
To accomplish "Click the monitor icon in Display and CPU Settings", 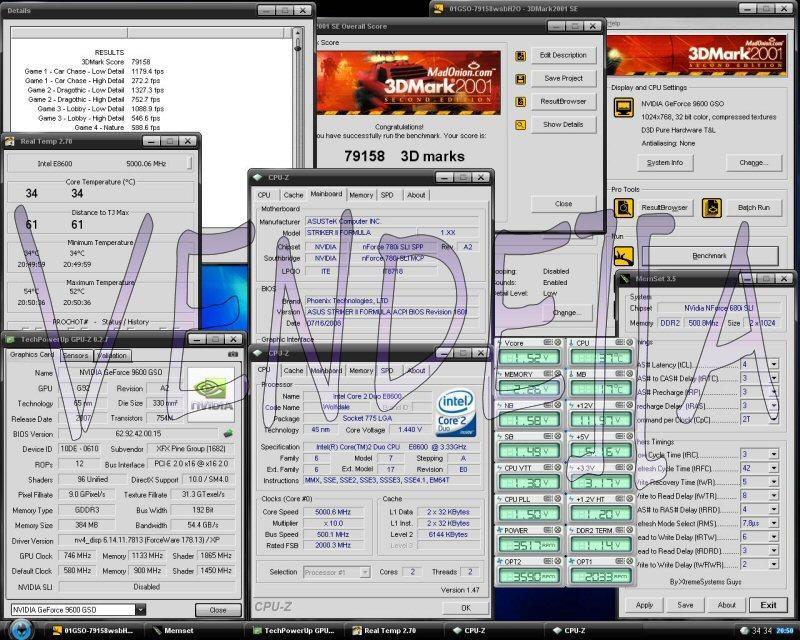I will (623, 108).
